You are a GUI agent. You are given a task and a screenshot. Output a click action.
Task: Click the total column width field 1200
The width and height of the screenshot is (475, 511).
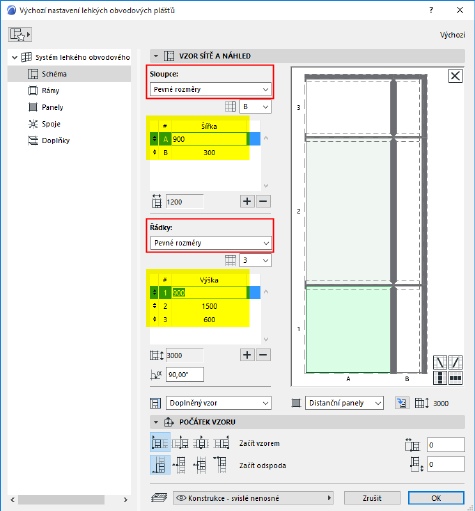[x=185, y=202]
